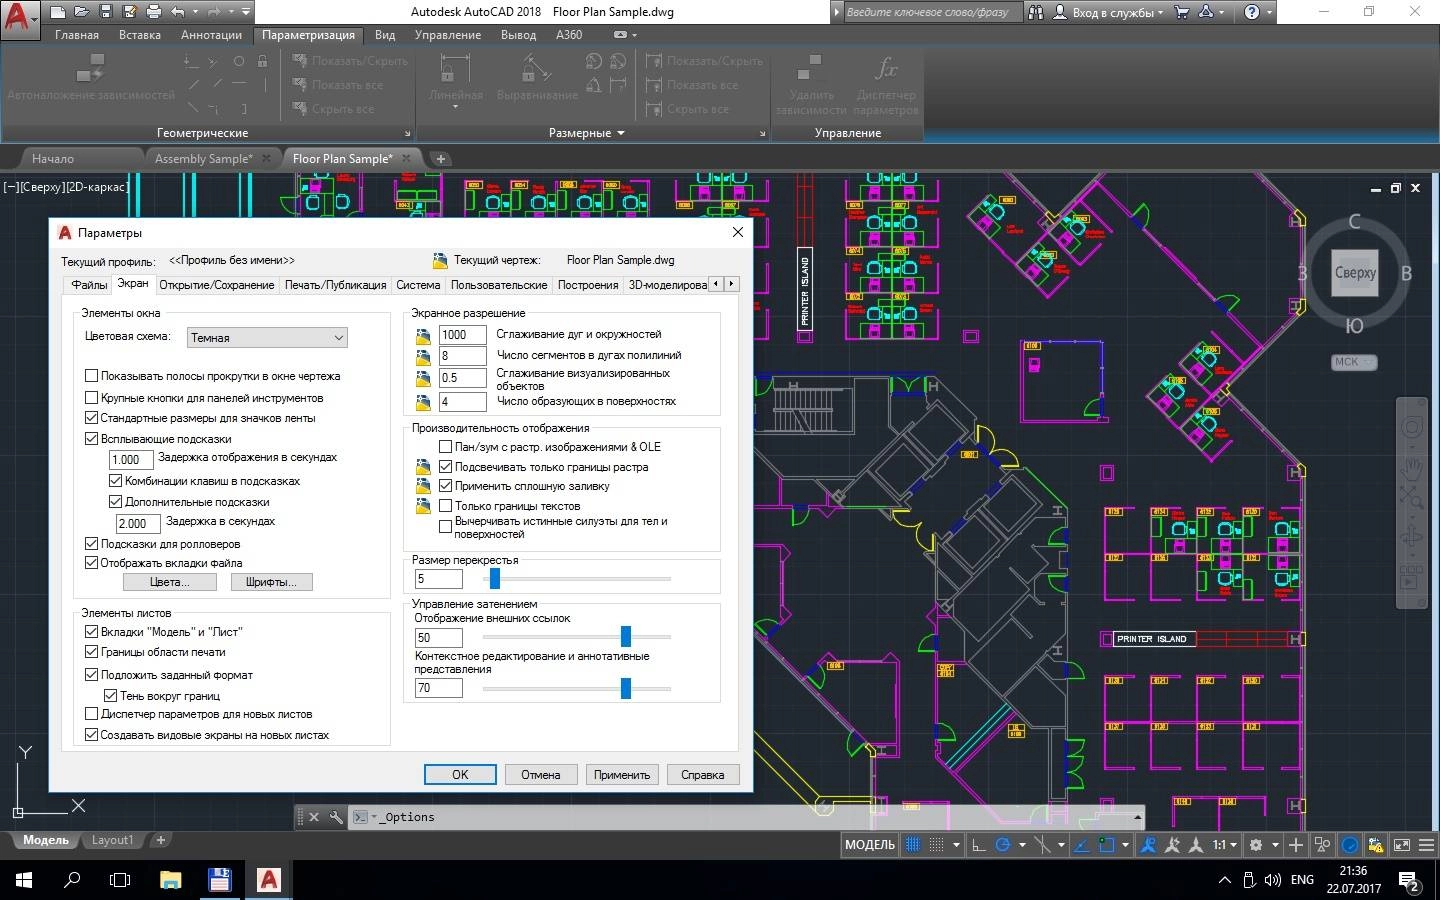
Task: Click the search binoculars icon in title bar
Action: click(1036, 12)
